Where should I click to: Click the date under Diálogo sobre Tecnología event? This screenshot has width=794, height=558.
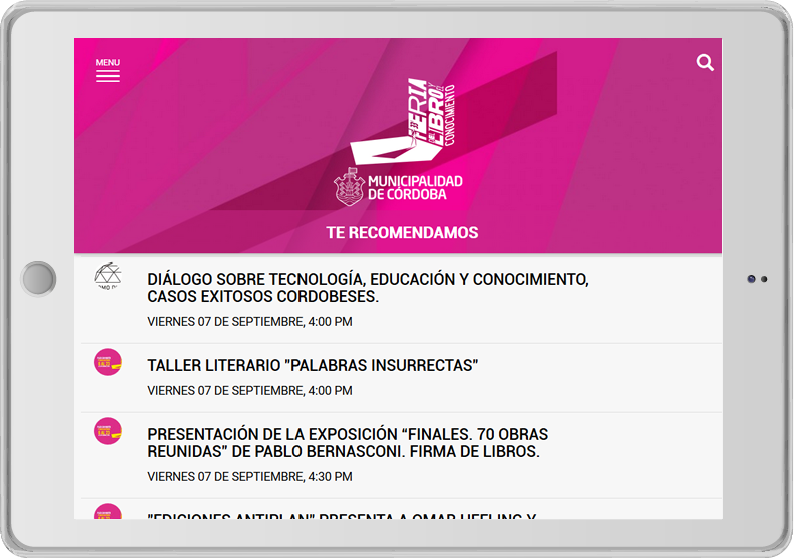pyautogui.click(x=250, y=322)
